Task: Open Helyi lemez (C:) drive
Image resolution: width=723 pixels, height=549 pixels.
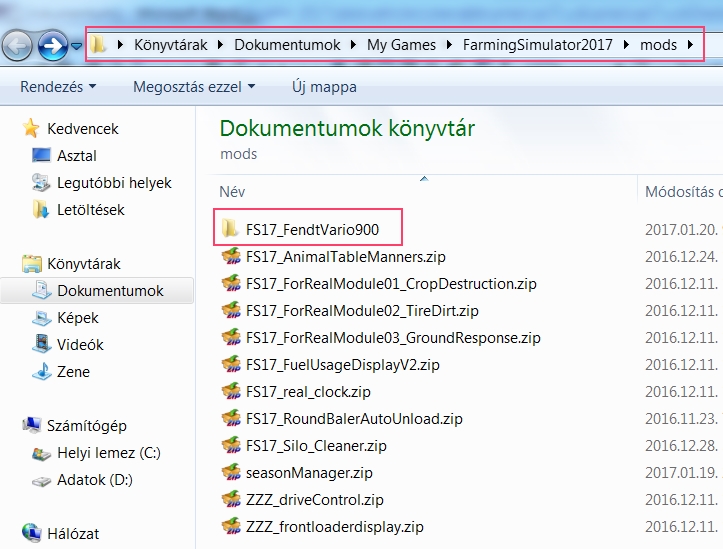Action: pos(108,453)
